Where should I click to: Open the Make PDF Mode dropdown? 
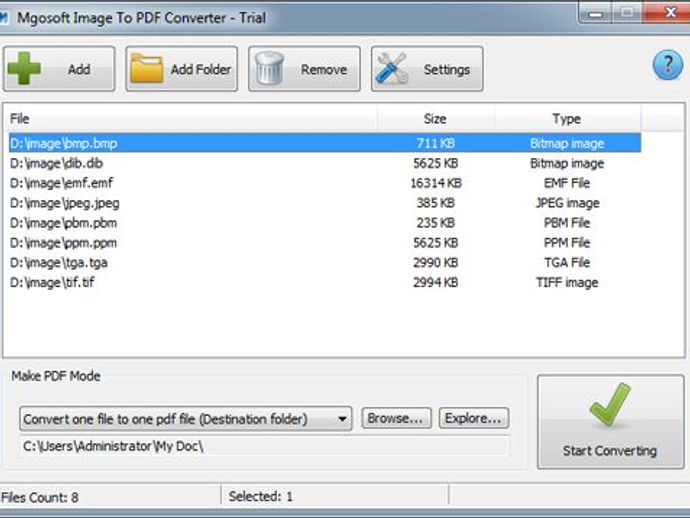(x=185, y=419)
